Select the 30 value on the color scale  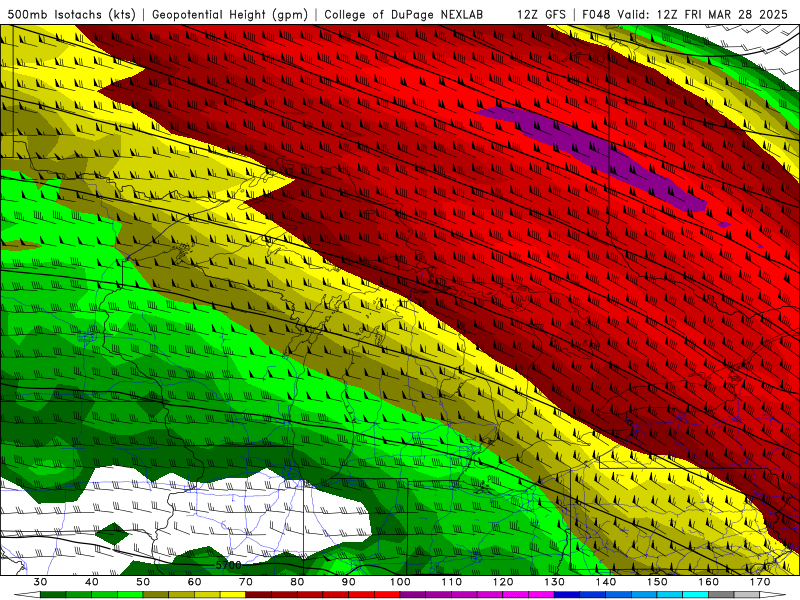click(40, 582)
